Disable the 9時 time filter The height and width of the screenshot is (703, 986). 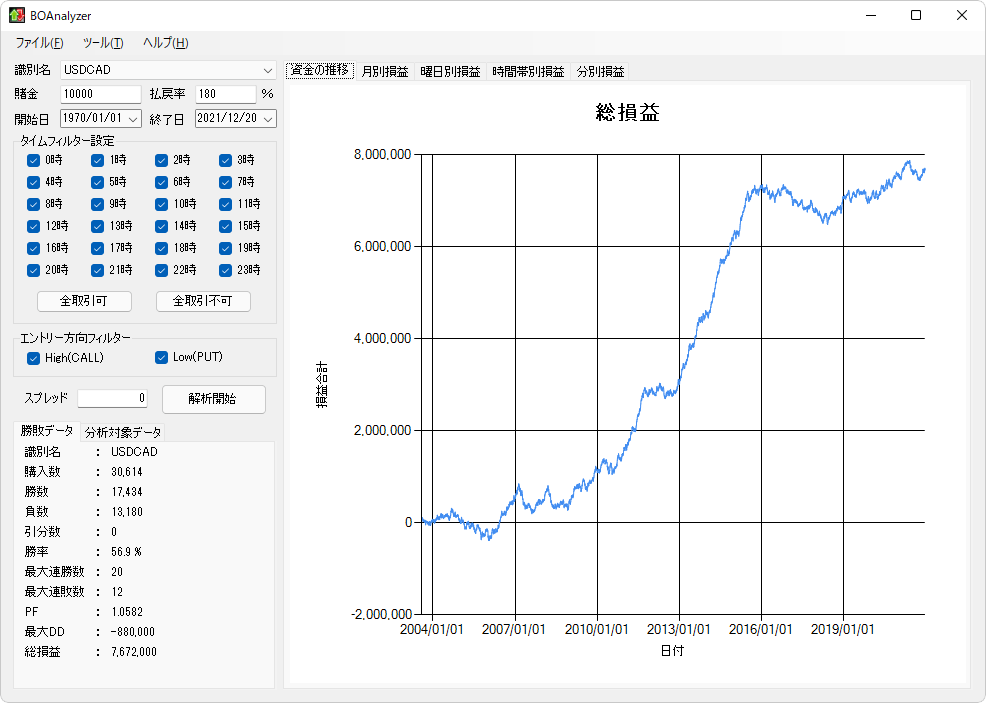coord(97,204)
